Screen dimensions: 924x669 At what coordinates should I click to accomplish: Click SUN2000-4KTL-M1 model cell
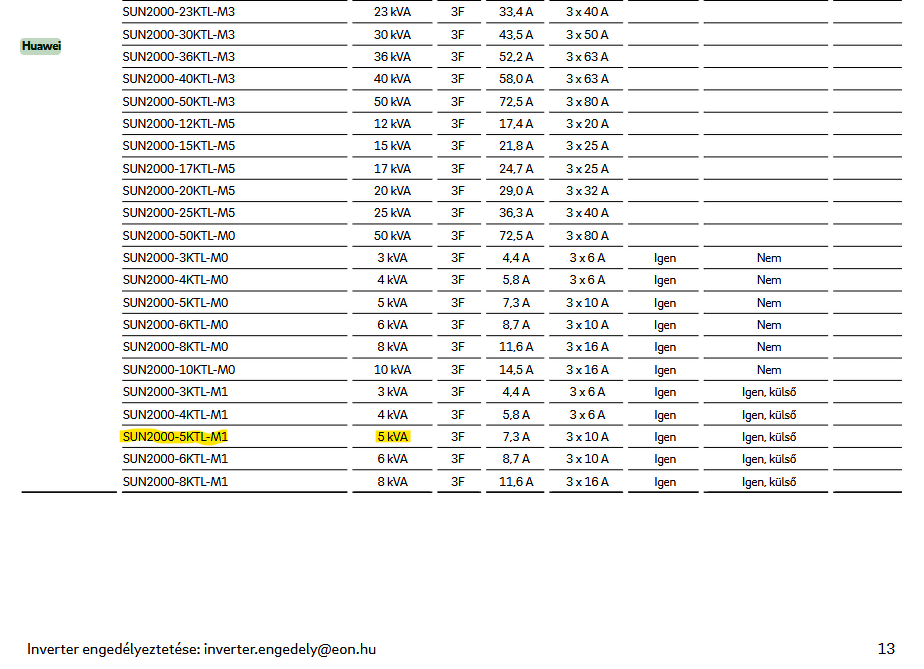tap(175, 414)
